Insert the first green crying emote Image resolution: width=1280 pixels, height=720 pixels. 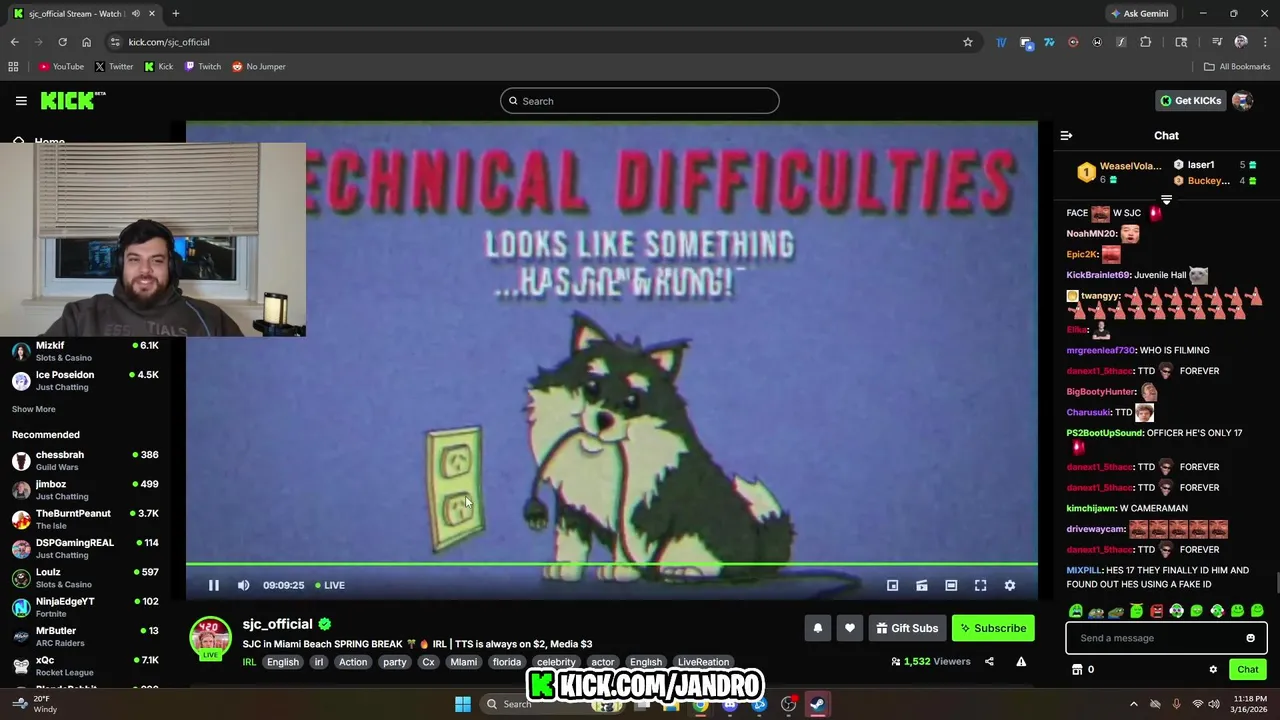click(1076, 611)
